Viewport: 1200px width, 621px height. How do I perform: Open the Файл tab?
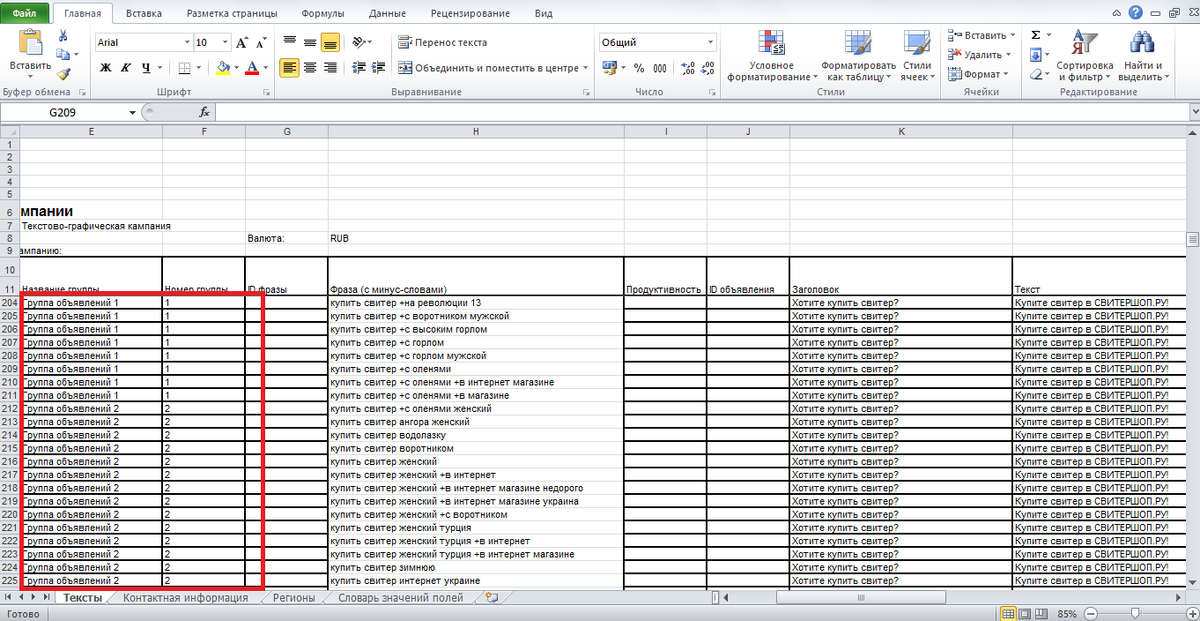point(25,13)
